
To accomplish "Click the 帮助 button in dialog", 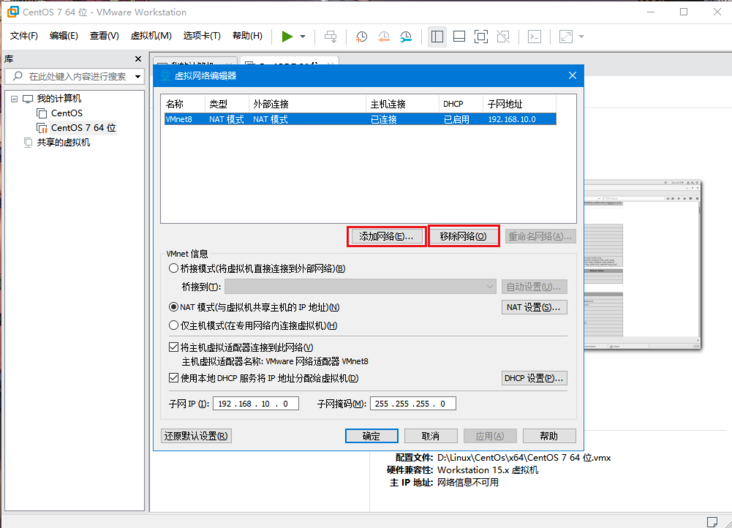I will pyautogui.click(x=549, y=436).
